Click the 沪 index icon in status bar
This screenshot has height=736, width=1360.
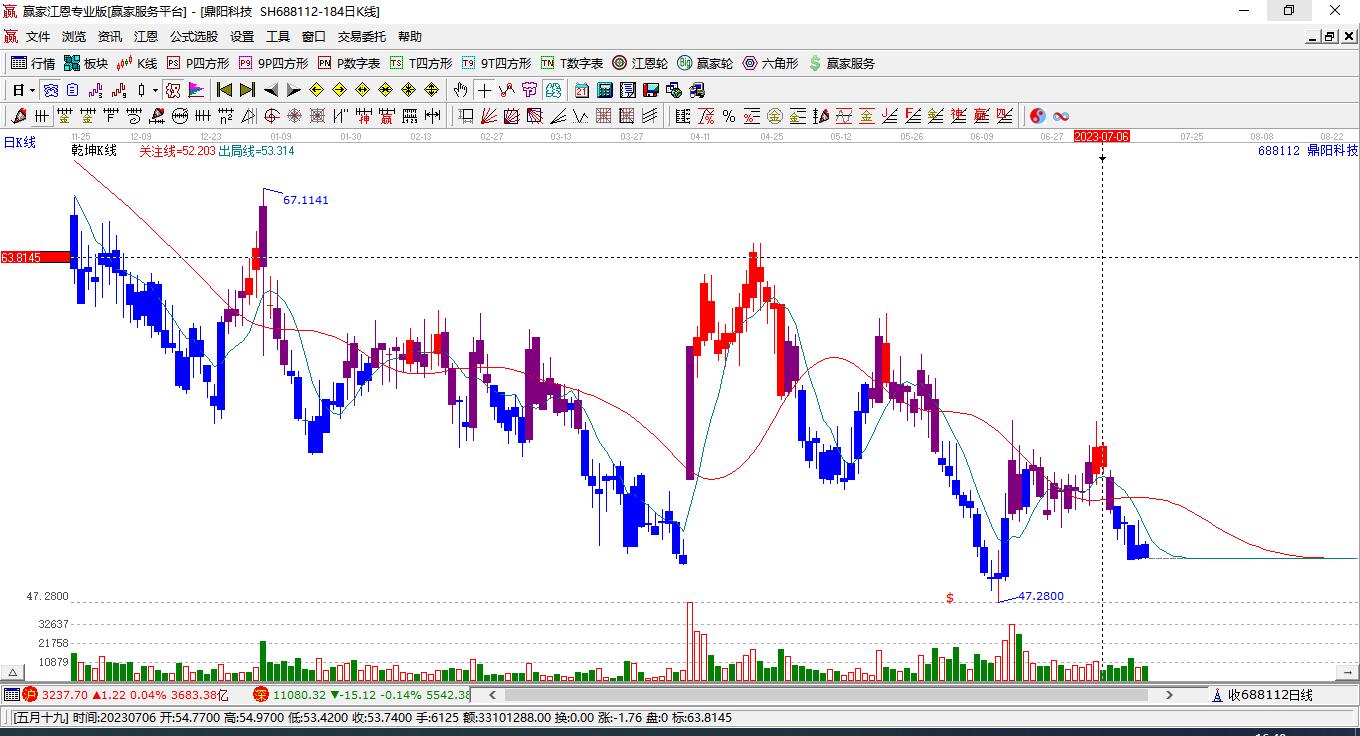pyautogui.click(x=30, y=695)
